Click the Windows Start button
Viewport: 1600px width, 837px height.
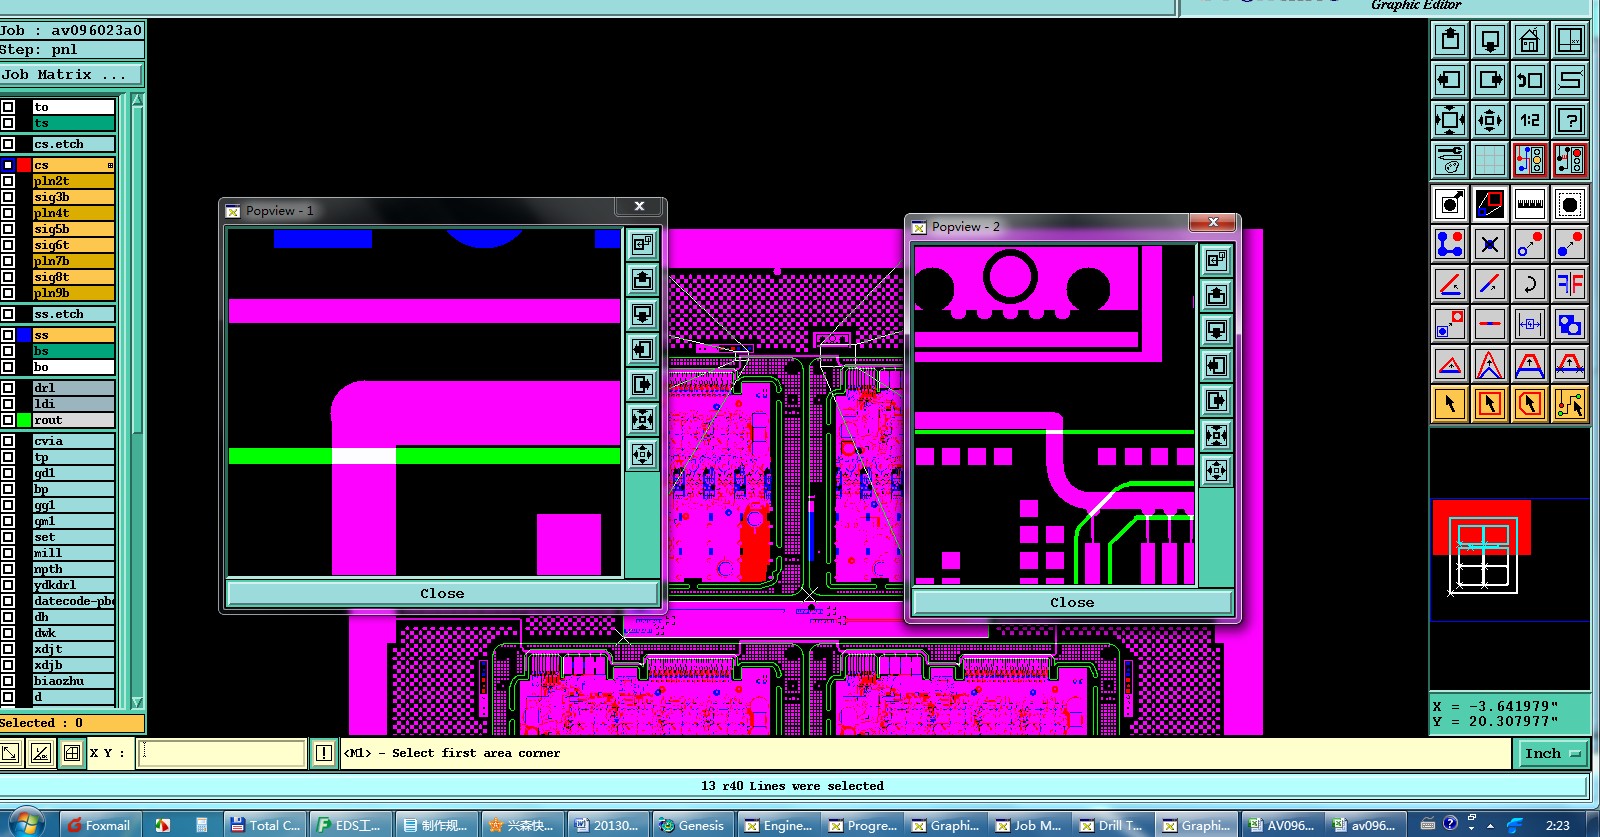tap(26, 823)
